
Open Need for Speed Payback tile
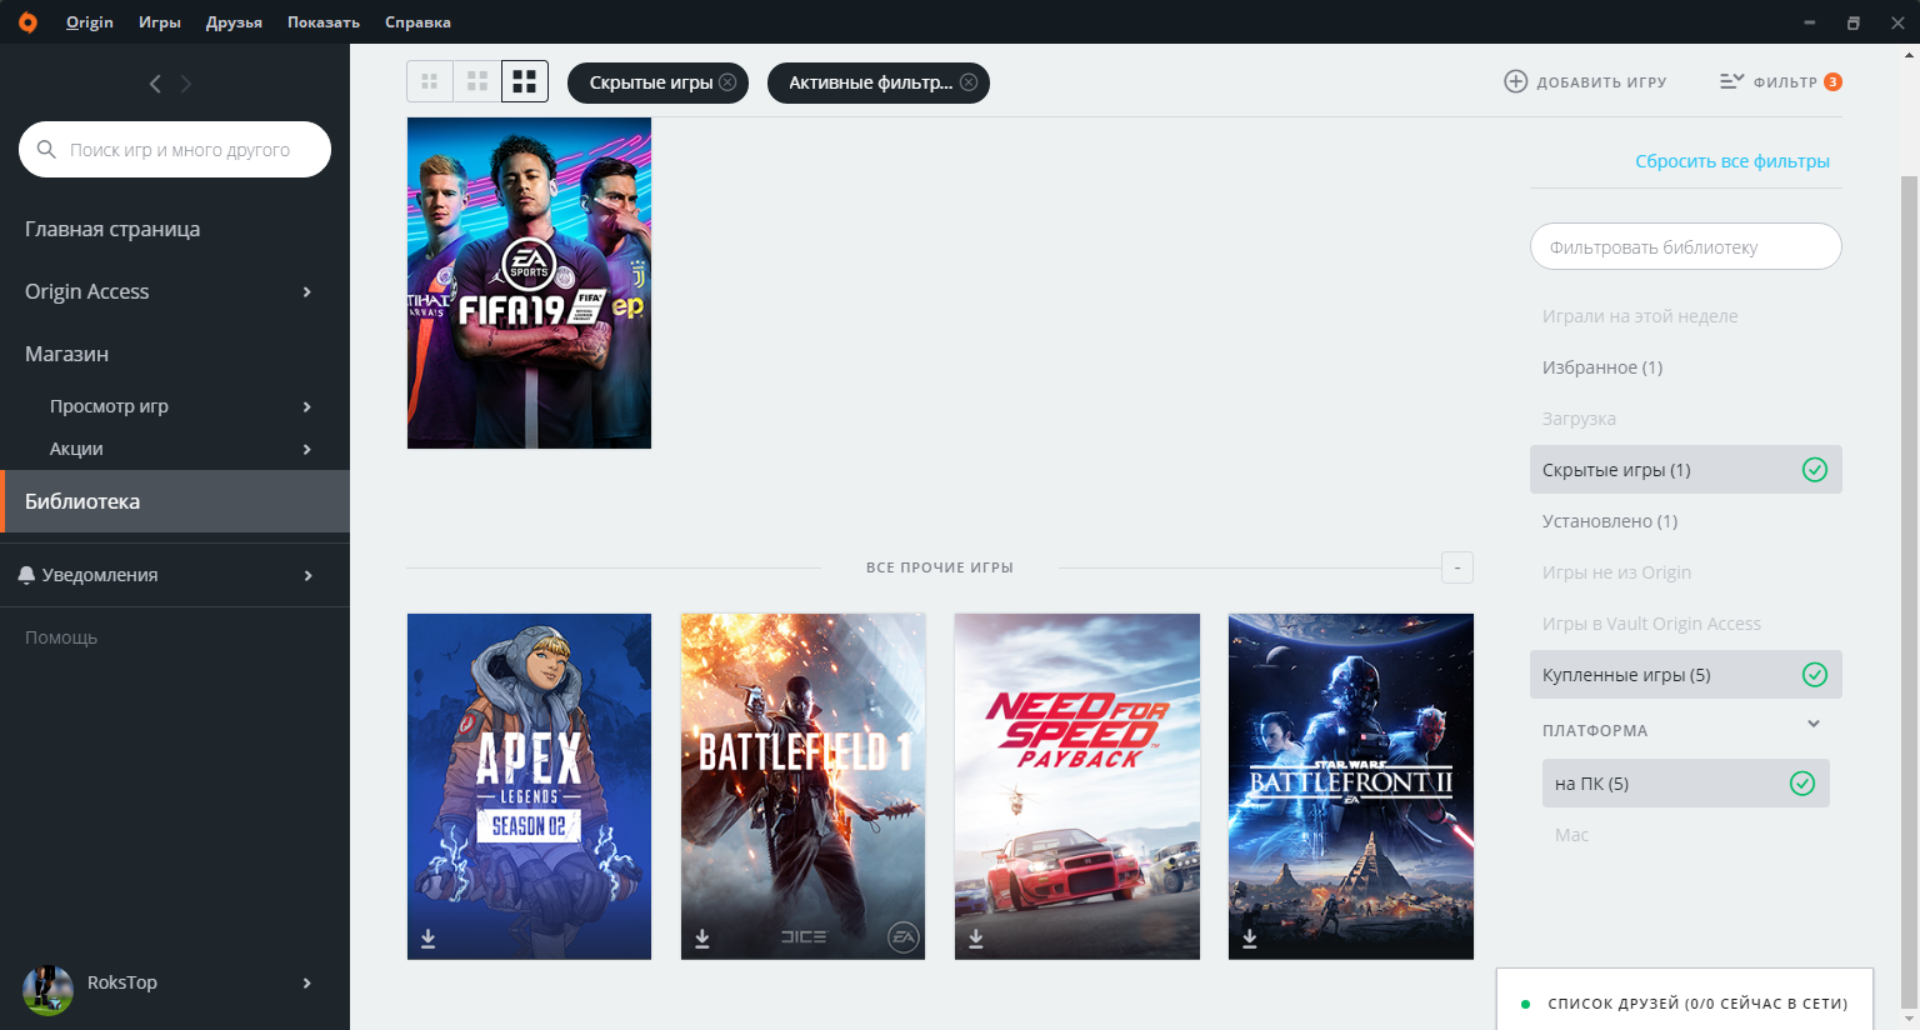click(x=1077, y=786)
